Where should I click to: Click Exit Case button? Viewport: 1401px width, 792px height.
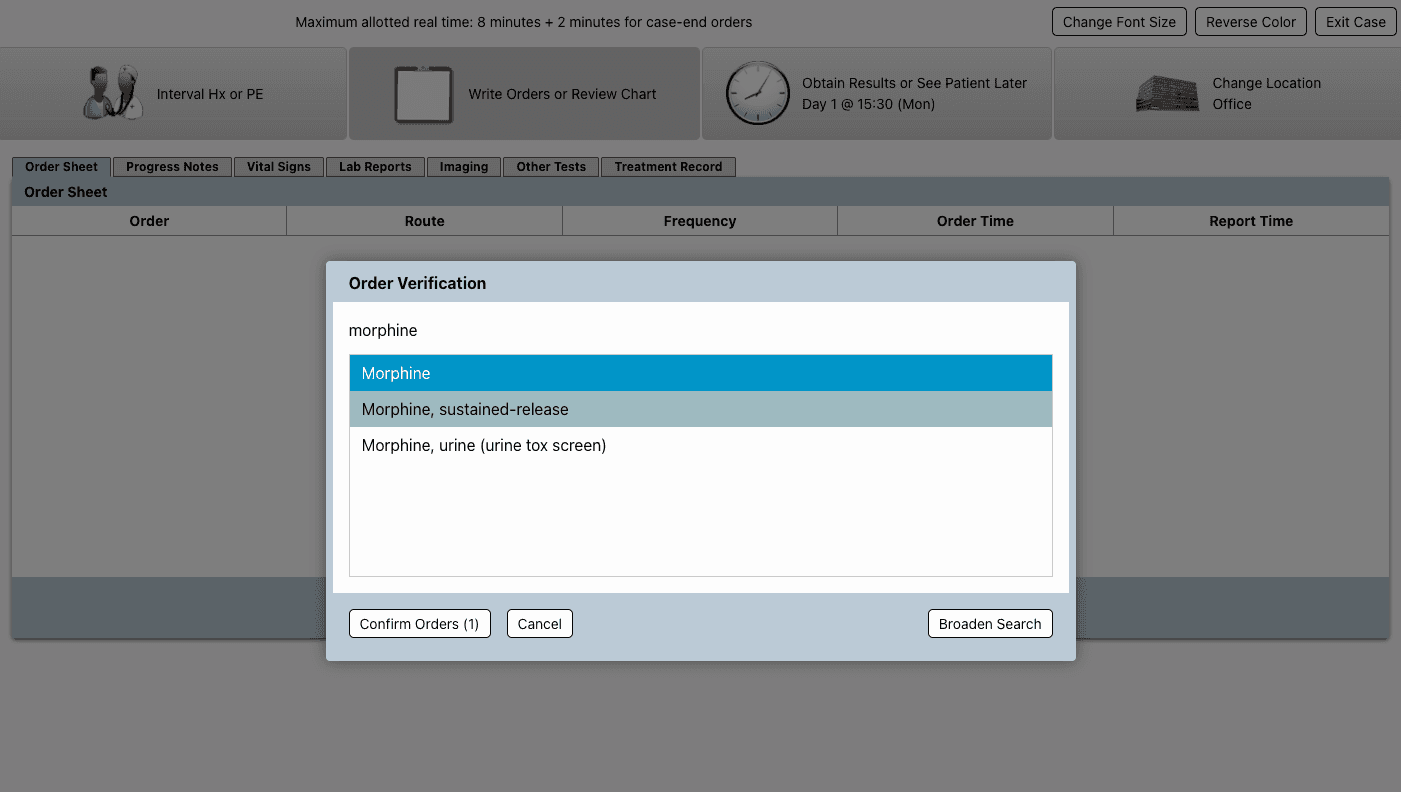(1355, 22)
